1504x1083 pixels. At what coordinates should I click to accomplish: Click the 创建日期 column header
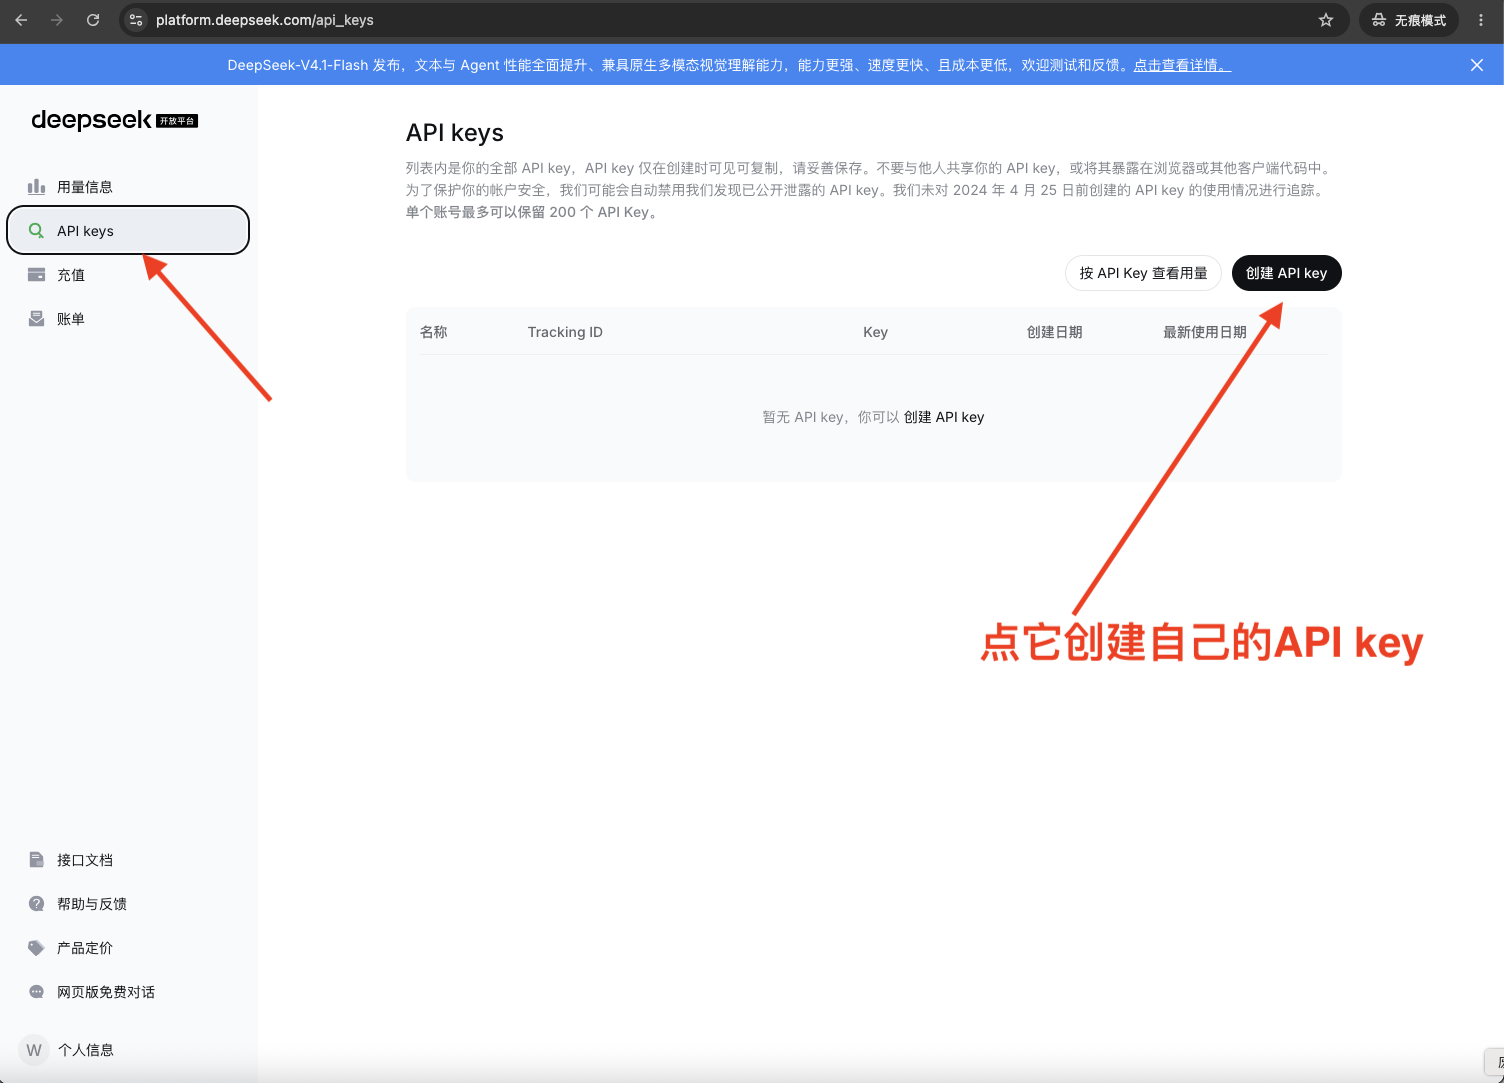pyautogui.click(x=1055, y=332)
